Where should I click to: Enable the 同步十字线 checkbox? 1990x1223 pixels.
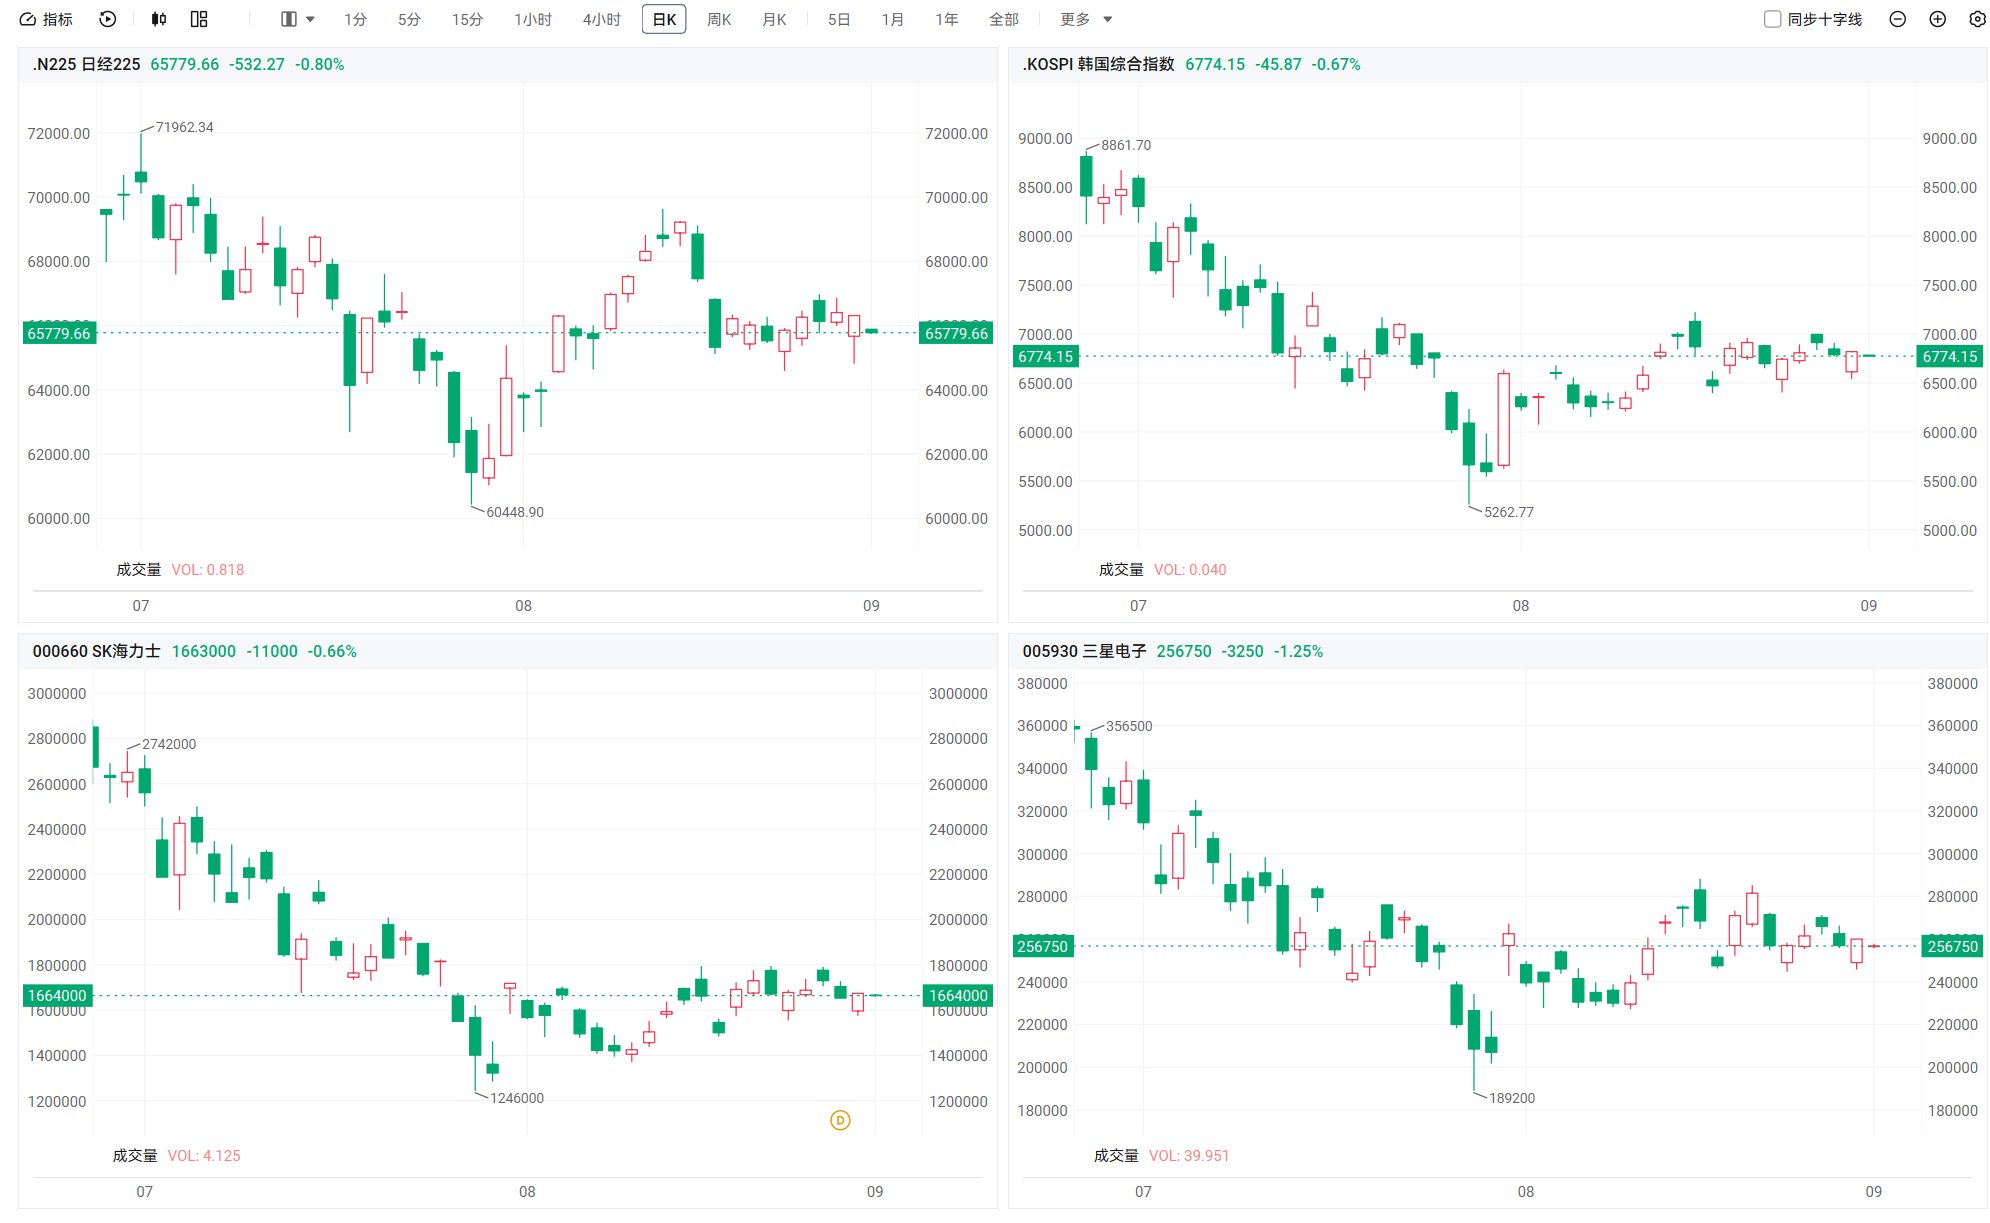pyautogui.click(x=1772, y=19)
